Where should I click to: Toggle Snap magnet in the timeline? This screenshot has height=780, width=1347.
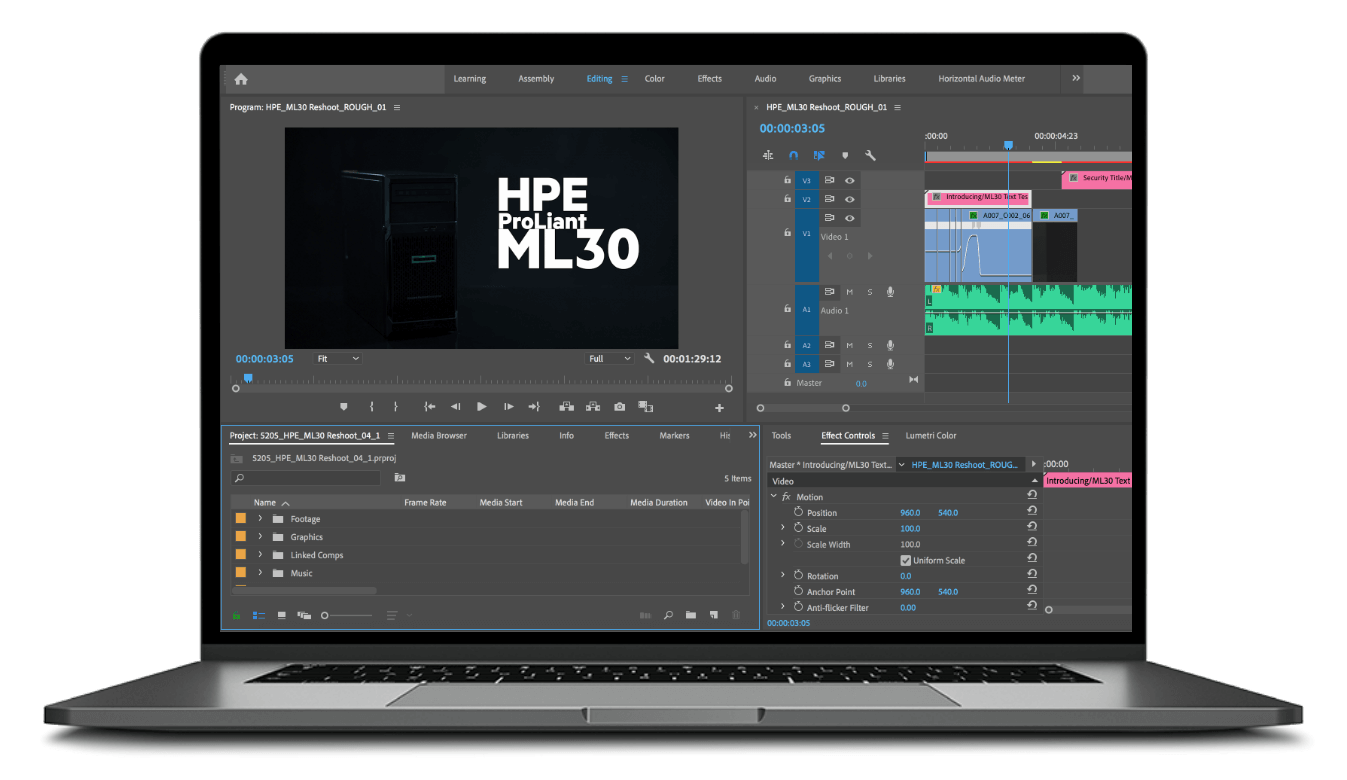794,155
